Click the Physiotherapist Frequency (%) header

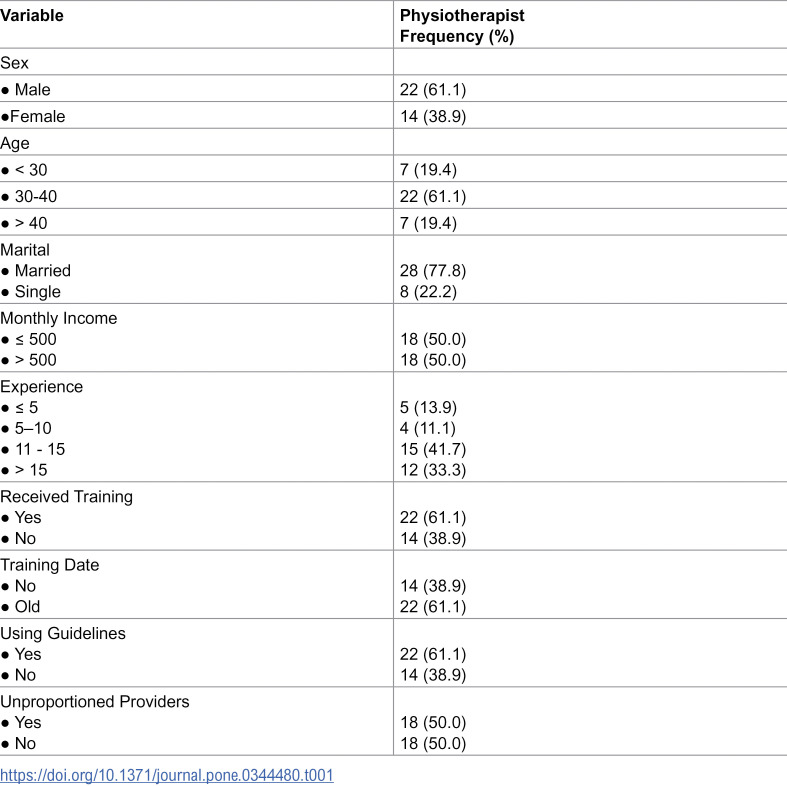point(462,26)
